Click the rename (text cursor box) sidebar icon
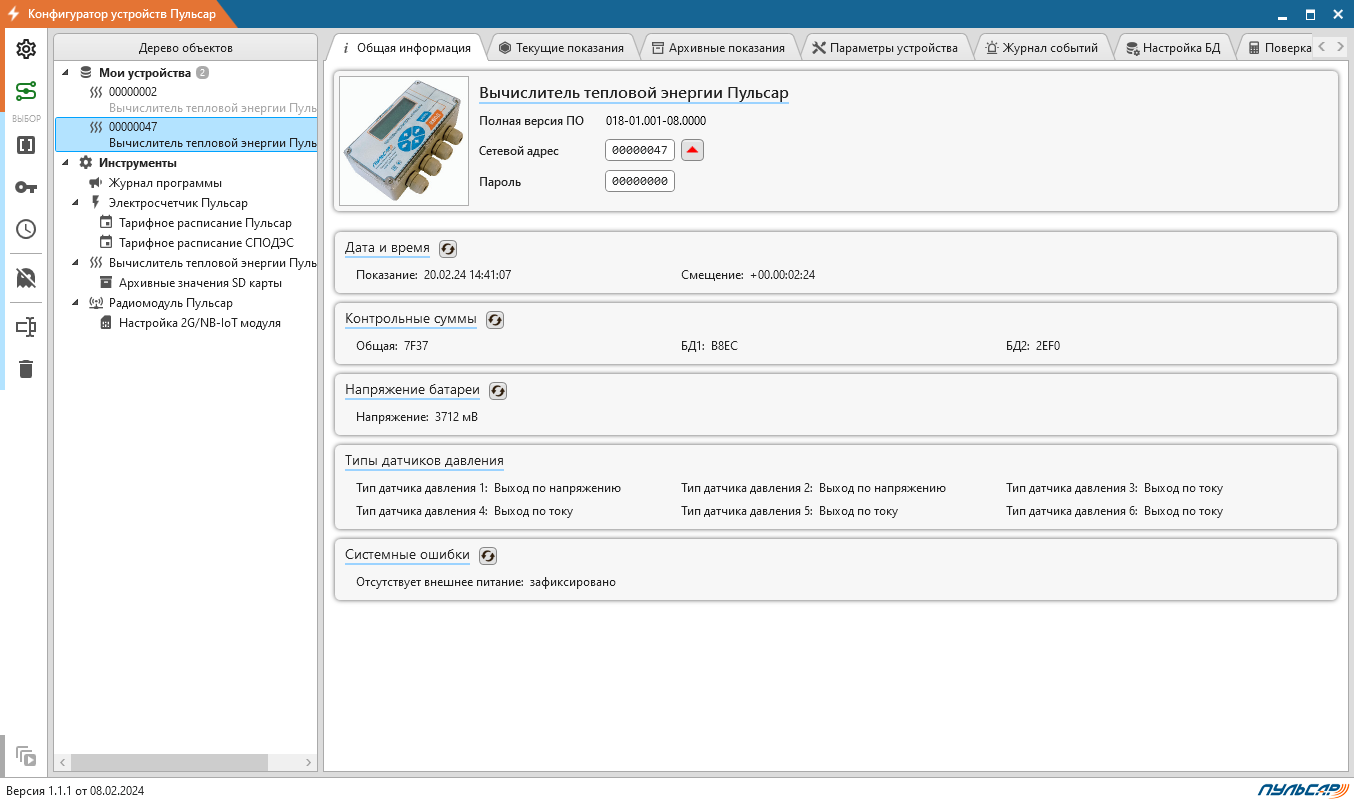 [26, 327]
